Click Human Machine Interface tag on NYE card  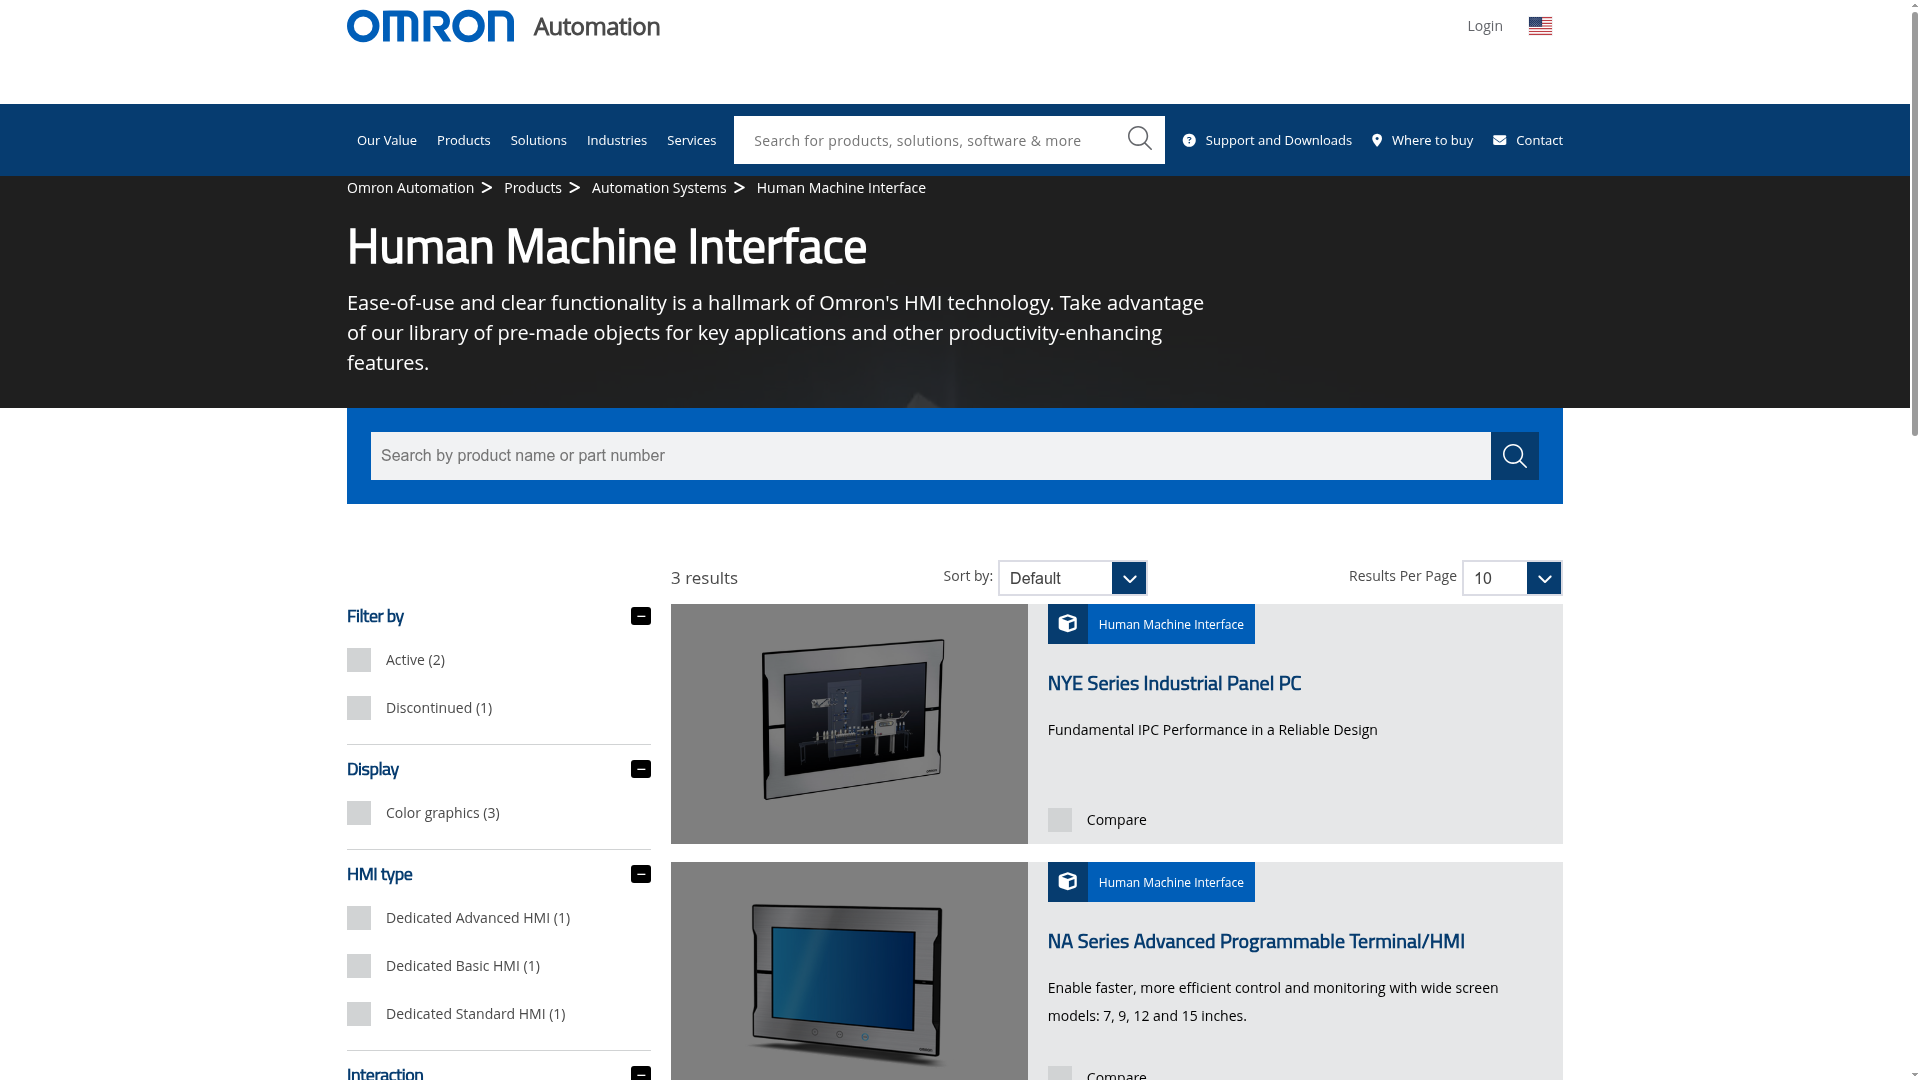[x=1171, y=624]
